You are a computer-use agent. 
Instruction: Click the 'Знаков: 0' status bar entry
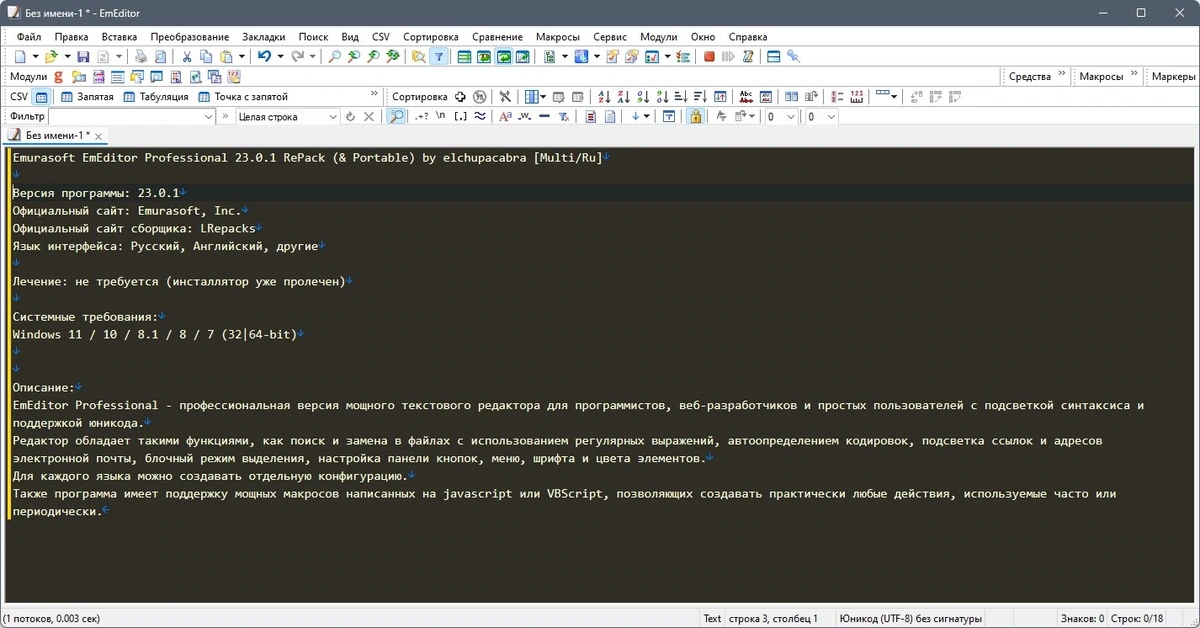tap(1083, 619)
